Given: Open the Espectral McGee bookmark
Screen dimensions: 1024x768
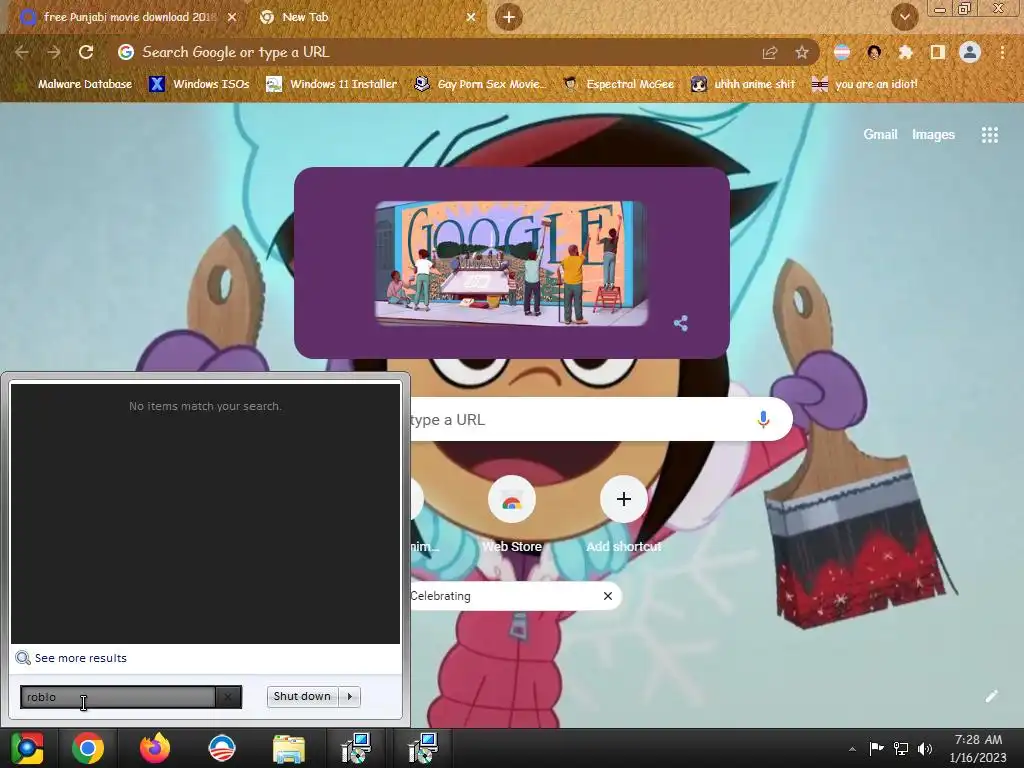Looking at the screenshot, I should click(618, 84).
